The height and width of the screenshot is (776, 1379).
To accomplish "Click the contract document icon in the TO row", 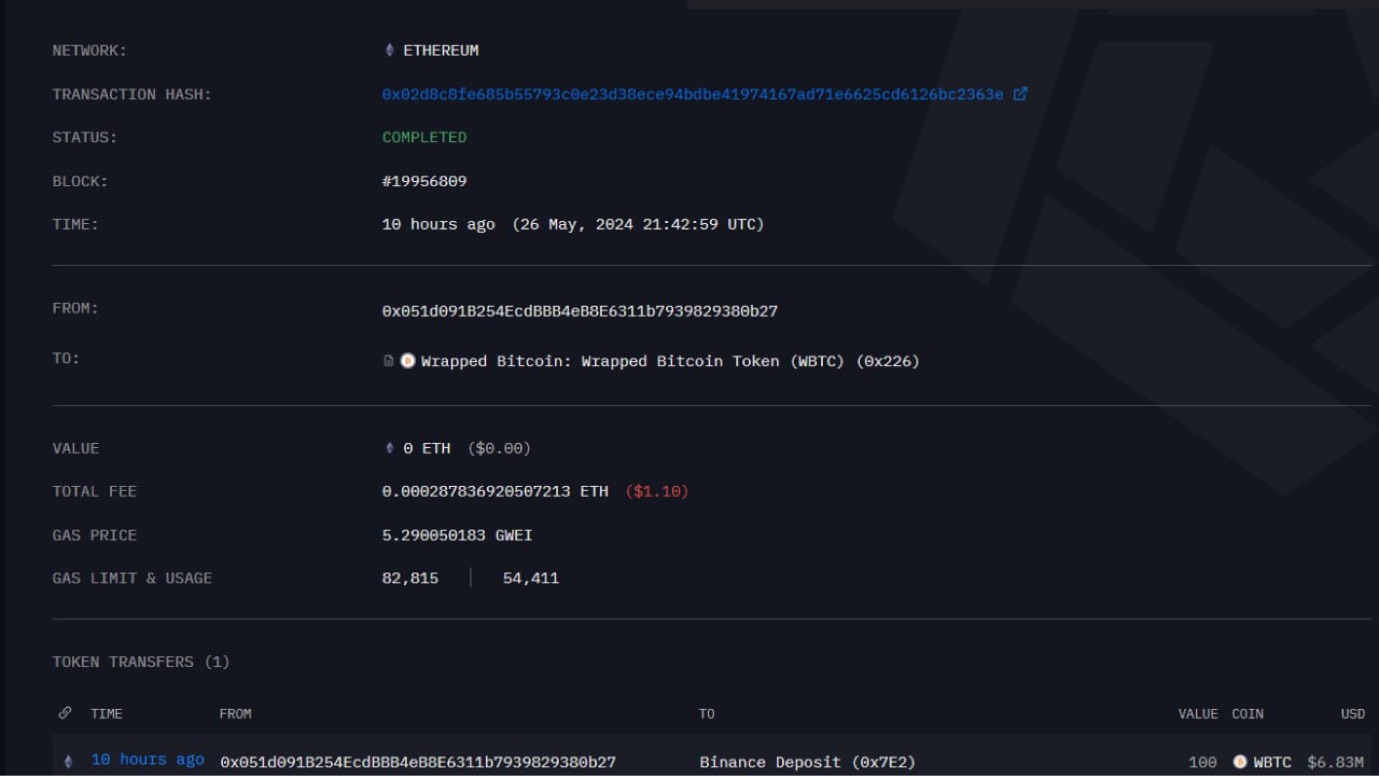I will (x=389, y=361).
